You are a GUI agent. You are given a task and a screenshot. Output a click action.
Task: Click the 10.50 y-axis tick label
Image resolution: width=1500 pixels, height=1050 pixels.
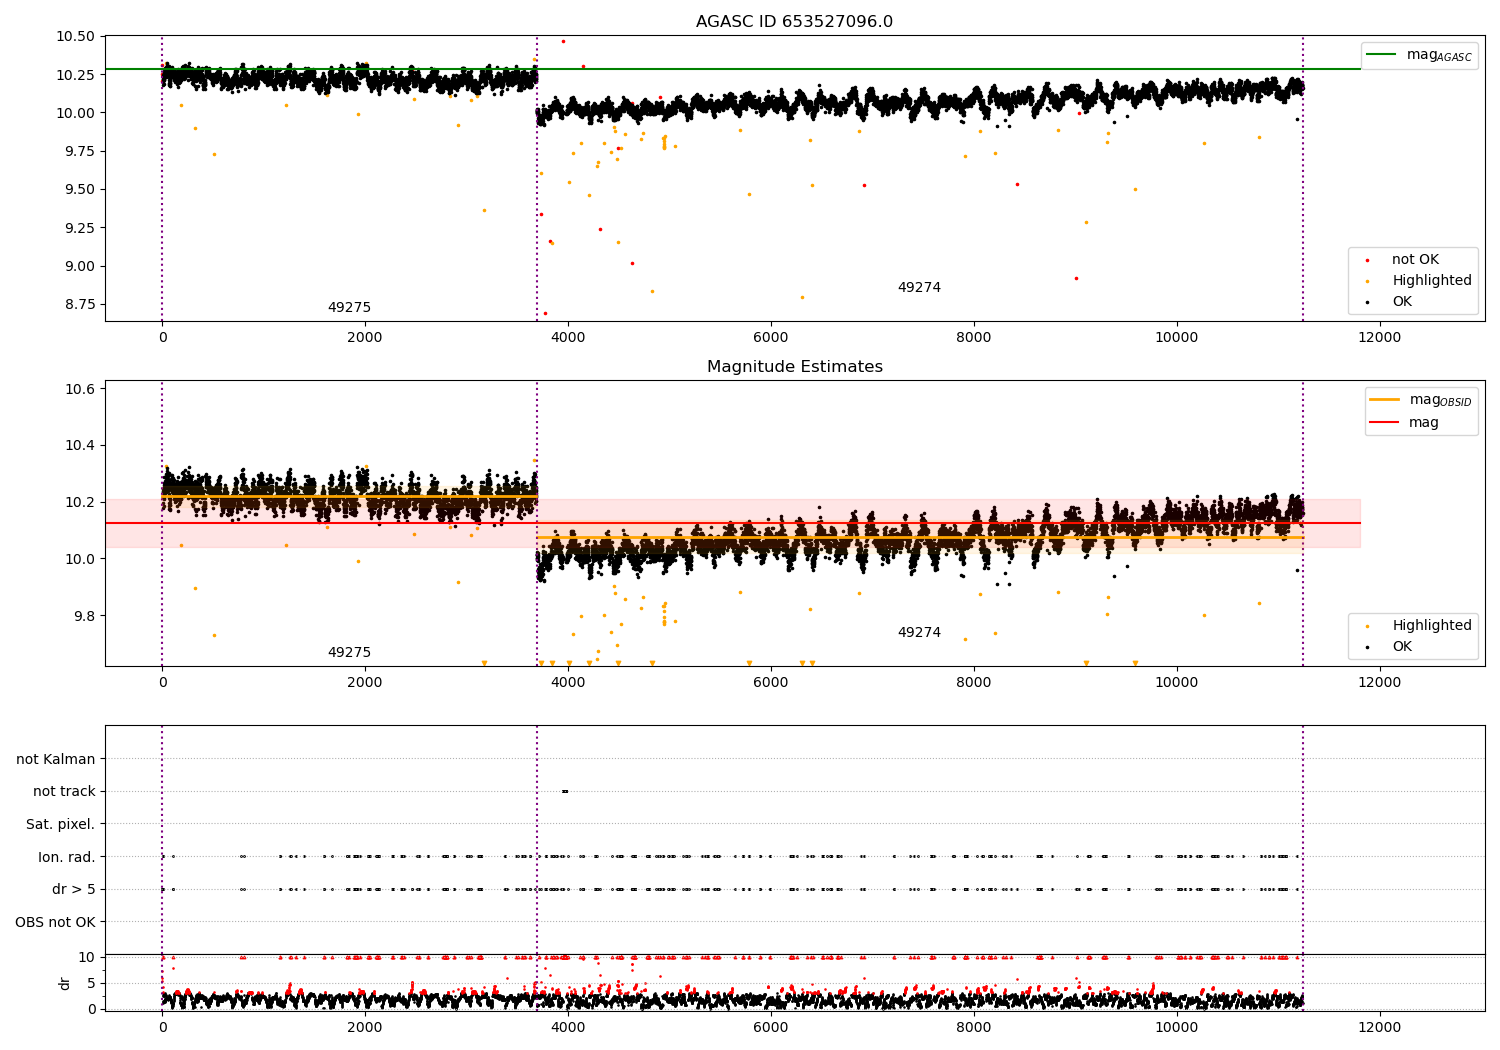point(77,36)
